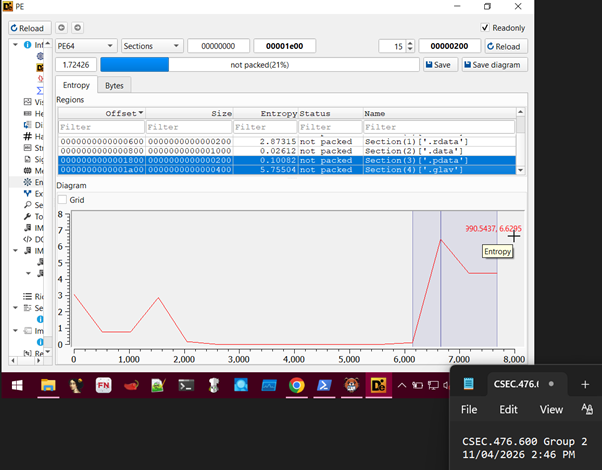This screenshot has width=602, height=470.
Task: Click the Regions table scroll down arrow
Action: pos(521,170)
